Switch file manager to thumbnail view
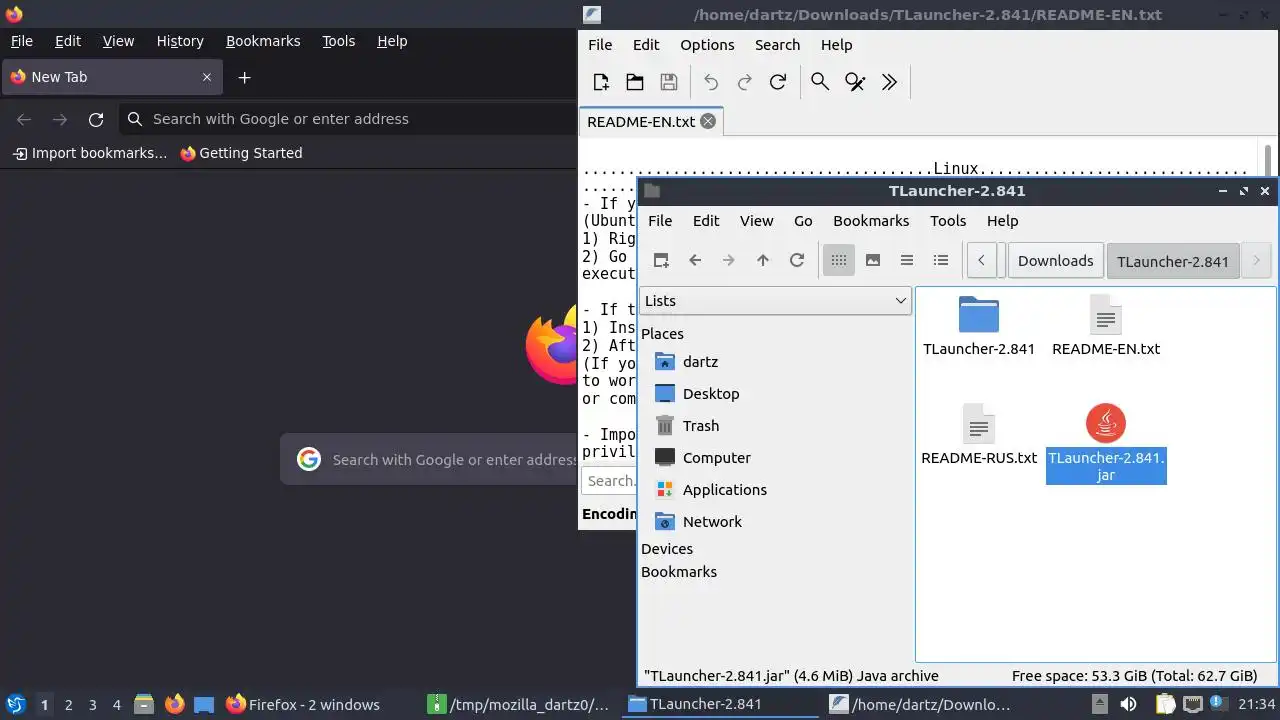 [873, 260]
